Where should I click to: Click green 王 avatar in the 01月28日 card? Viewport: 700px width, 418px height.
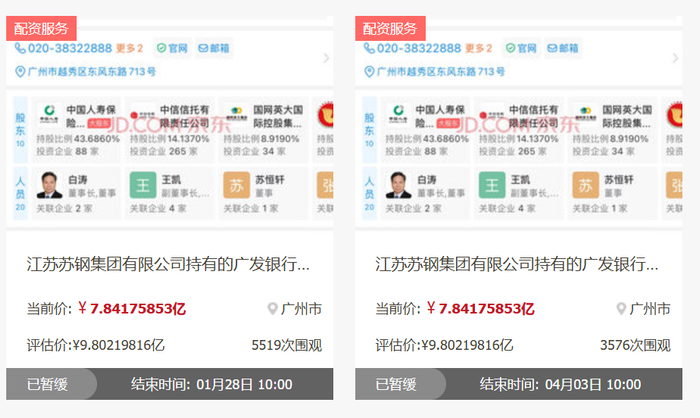coord(143,185)
